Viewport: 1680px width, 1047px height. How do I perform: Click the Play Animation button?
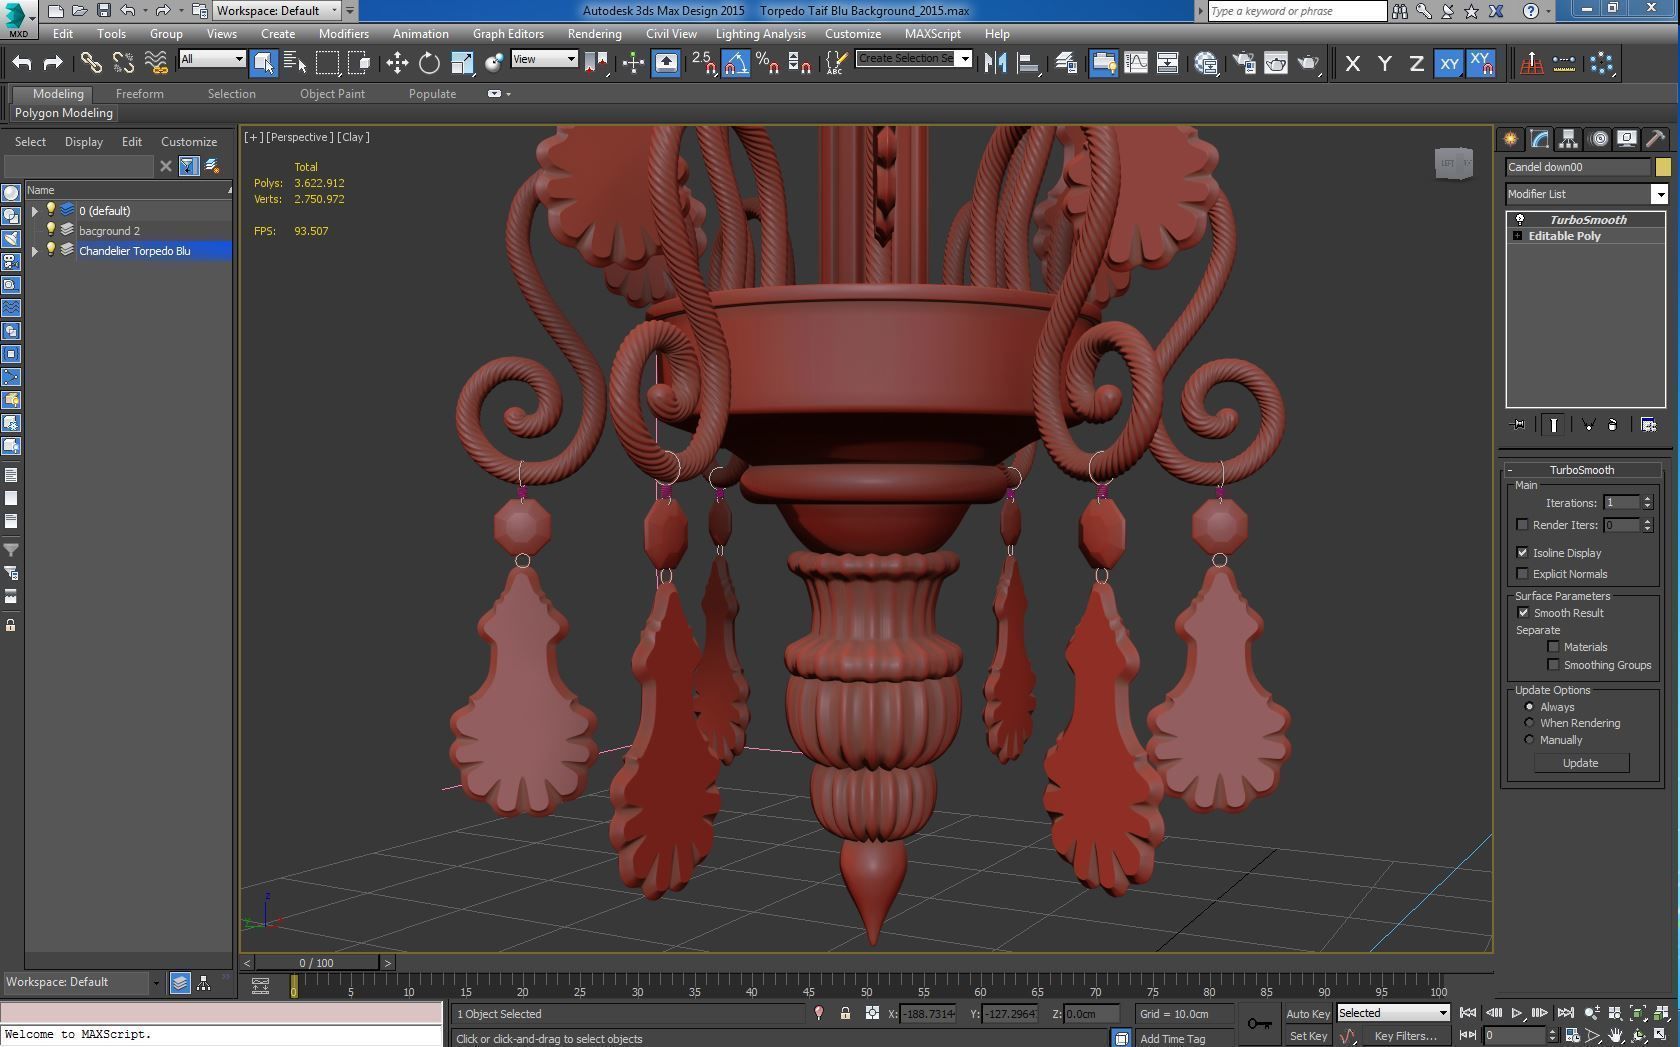tap(1517, 1013)
